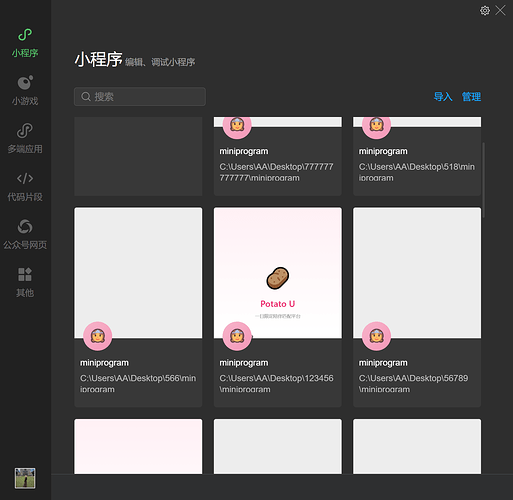The height and width of the screenshot is (500, 513).
Task: Click the 导入 import link
Action: tap(443, 97)
